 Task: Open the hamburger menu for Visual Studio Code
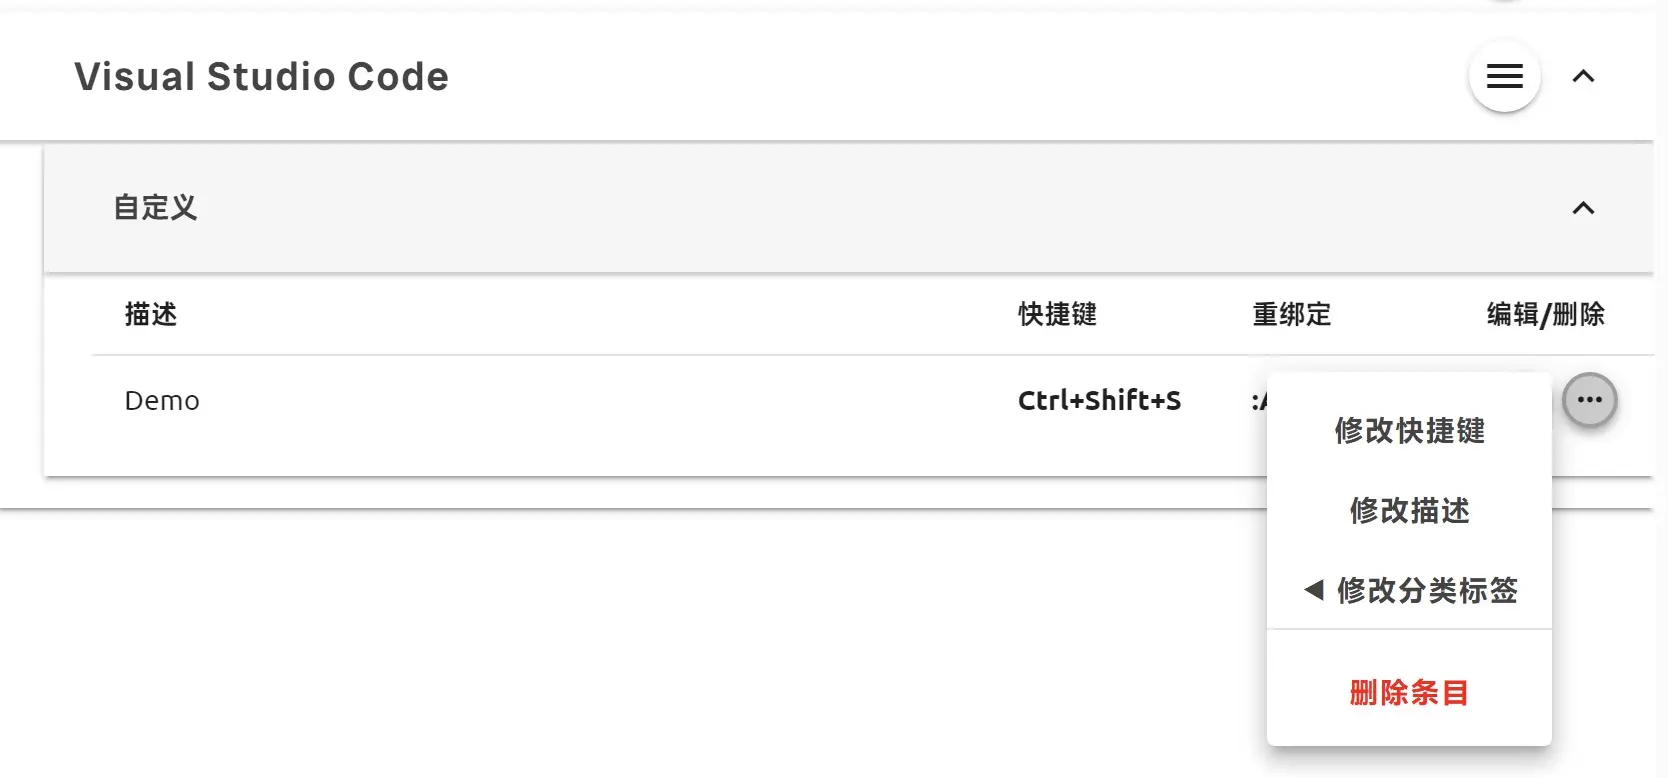click(x=1504, y=76)
